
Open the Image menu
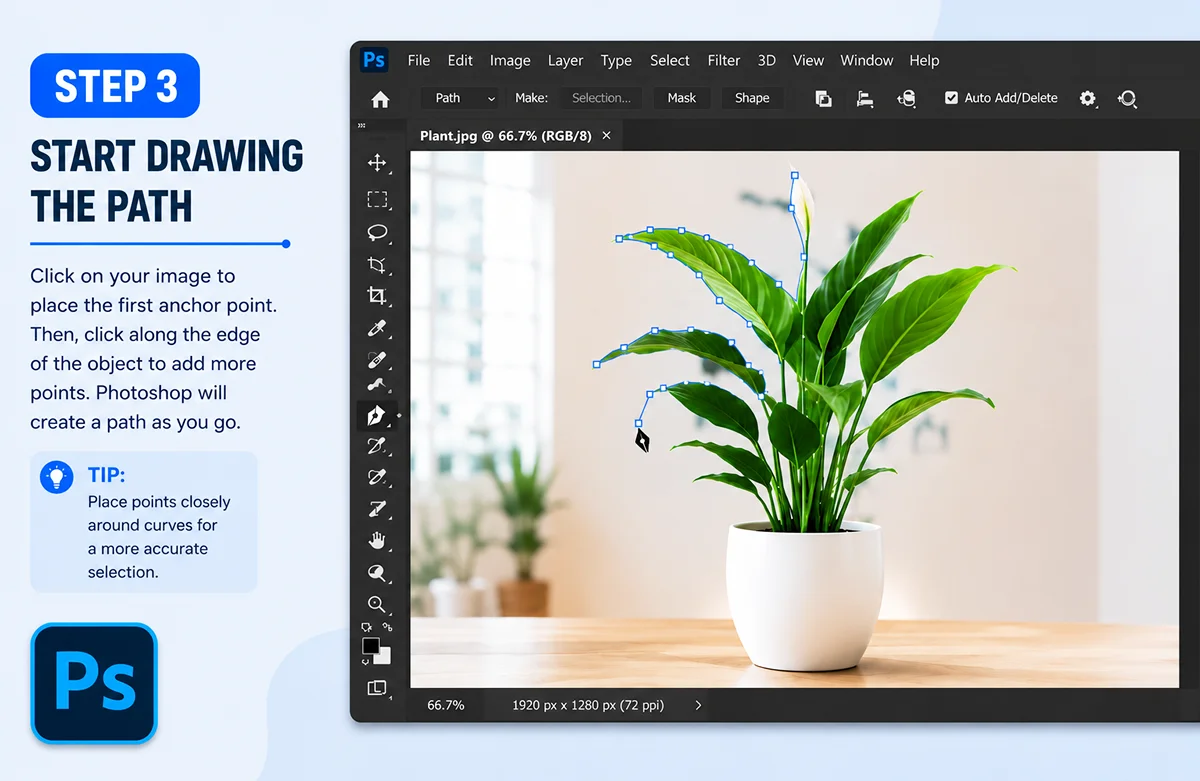[x=510, y=60]
